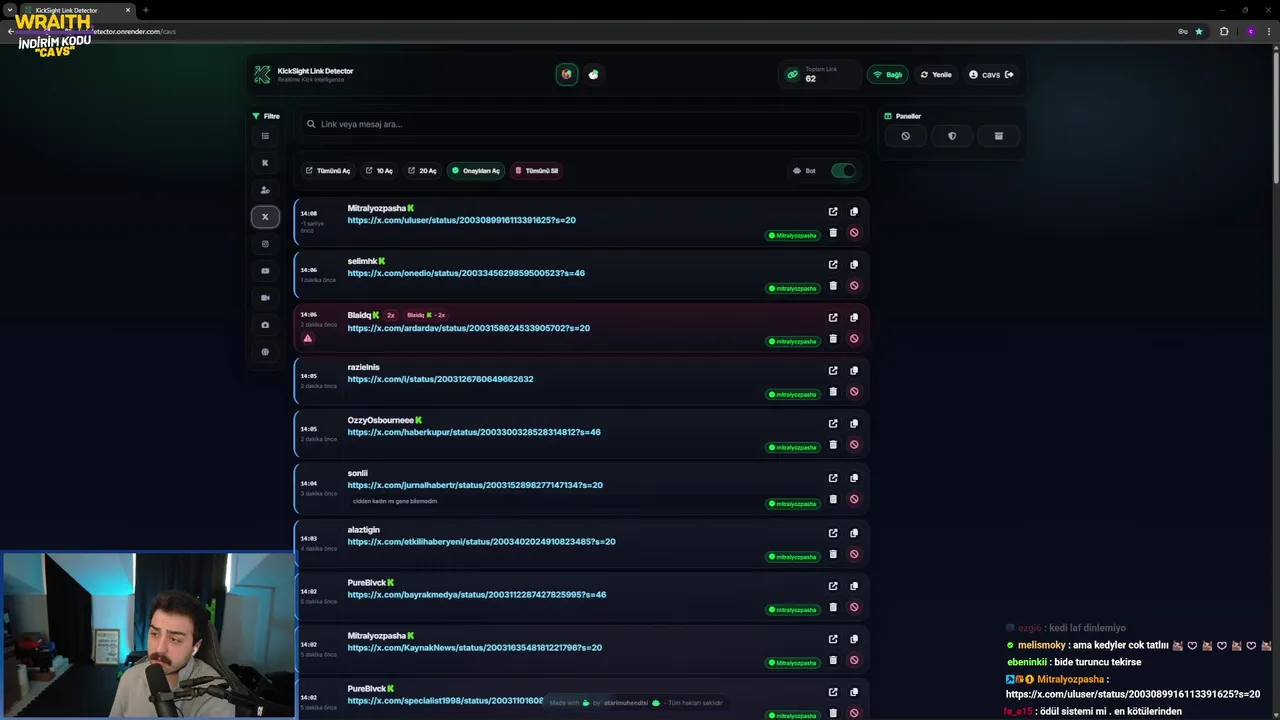Open x.com/onedio status link

click(466, 273)
